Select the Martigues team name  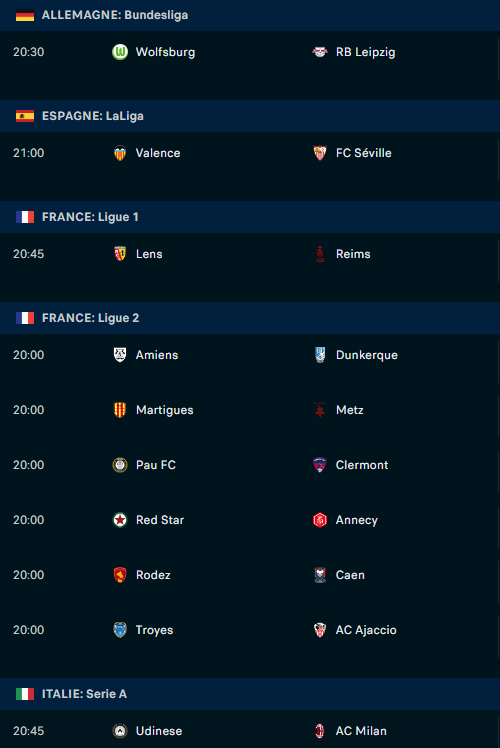(x=165, y=410)
